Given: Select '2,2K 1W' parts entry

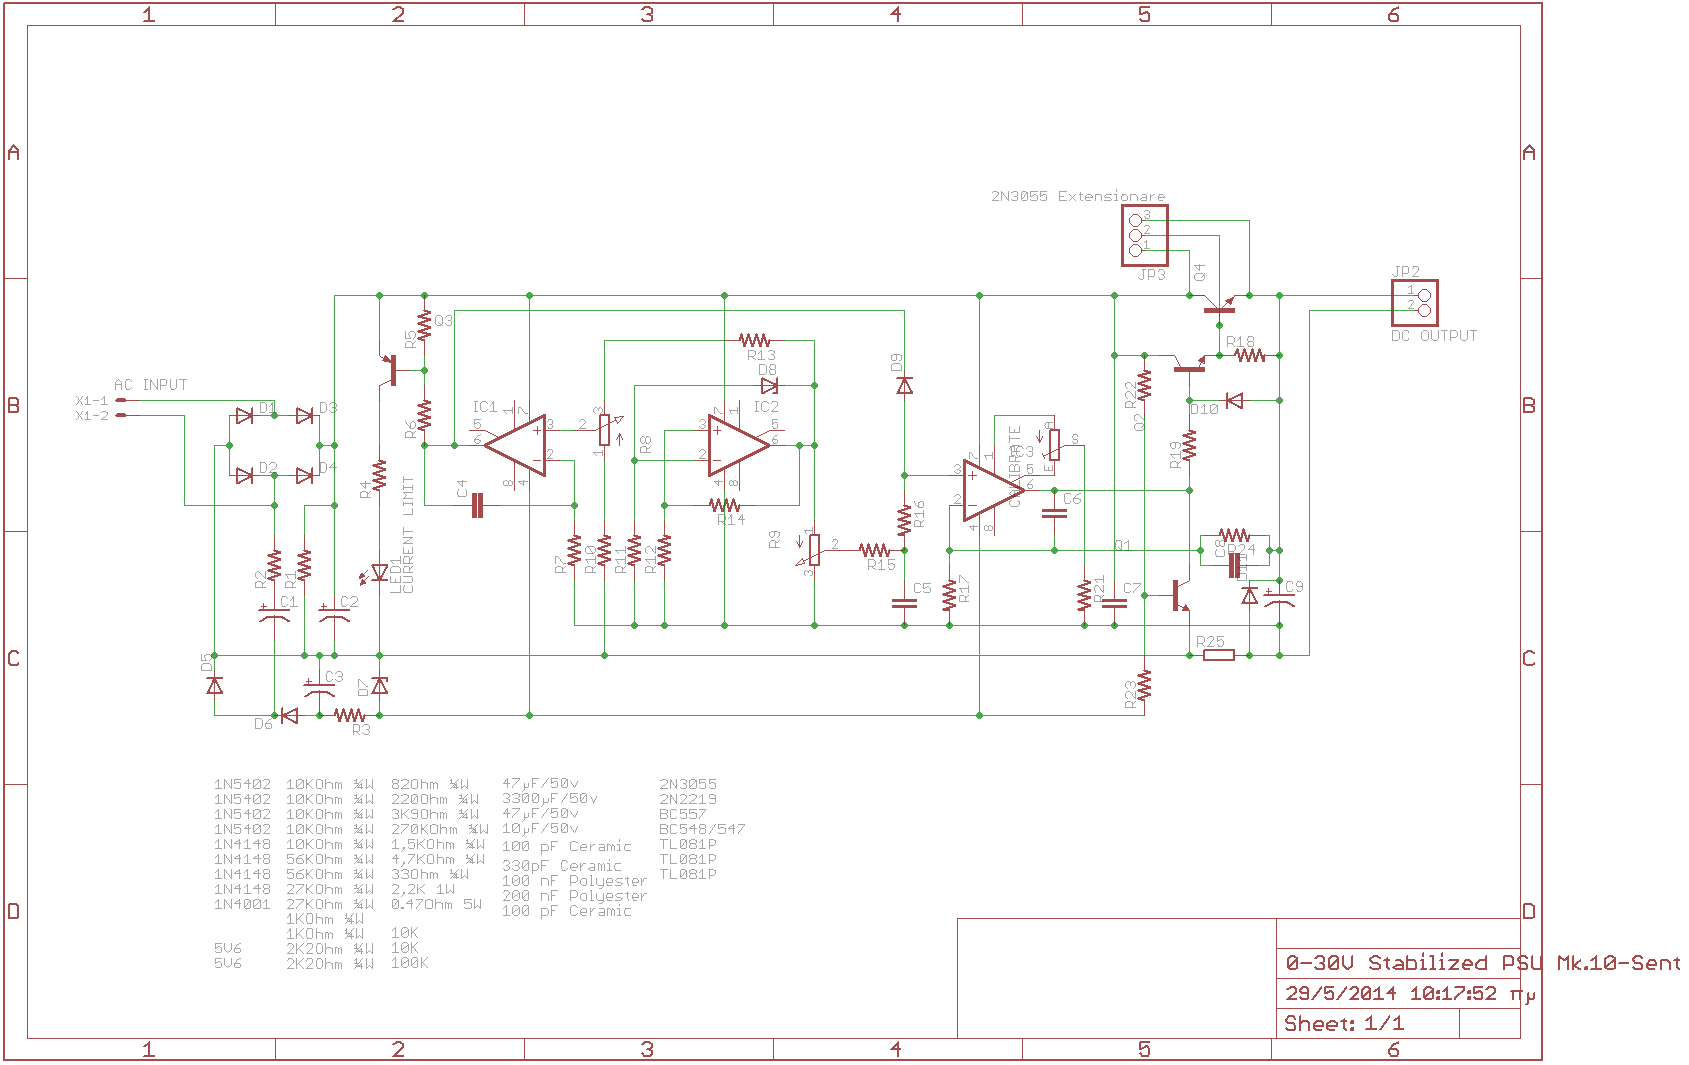Looking at the screenshot, I should [423, 889].
